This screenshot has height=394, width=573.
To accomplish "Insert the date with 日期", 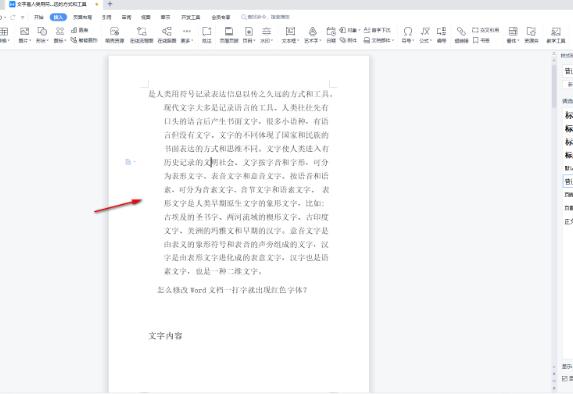I will tap(331, 34).
